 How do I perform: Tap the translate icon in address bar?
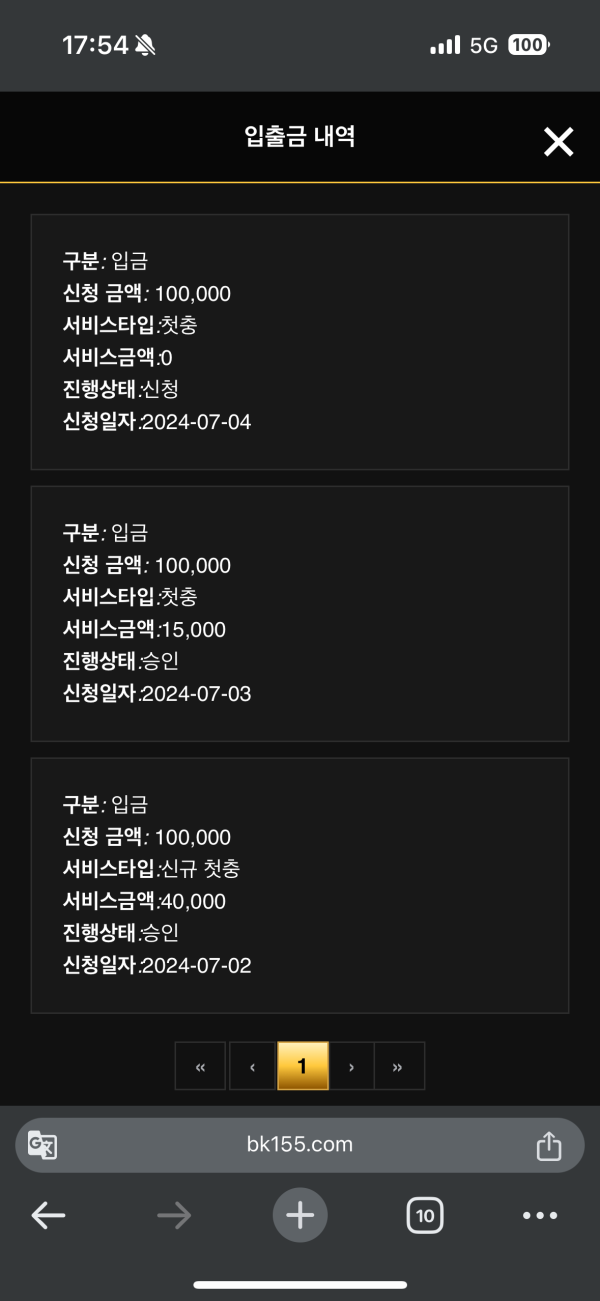[42, 1145]
